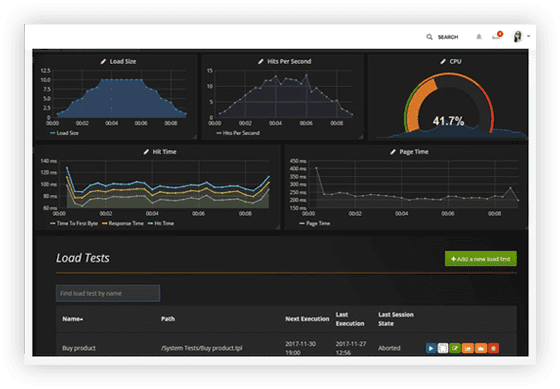560x389 pixels.
Task: Sort by Next Execution column header
Action: (307, 319)
